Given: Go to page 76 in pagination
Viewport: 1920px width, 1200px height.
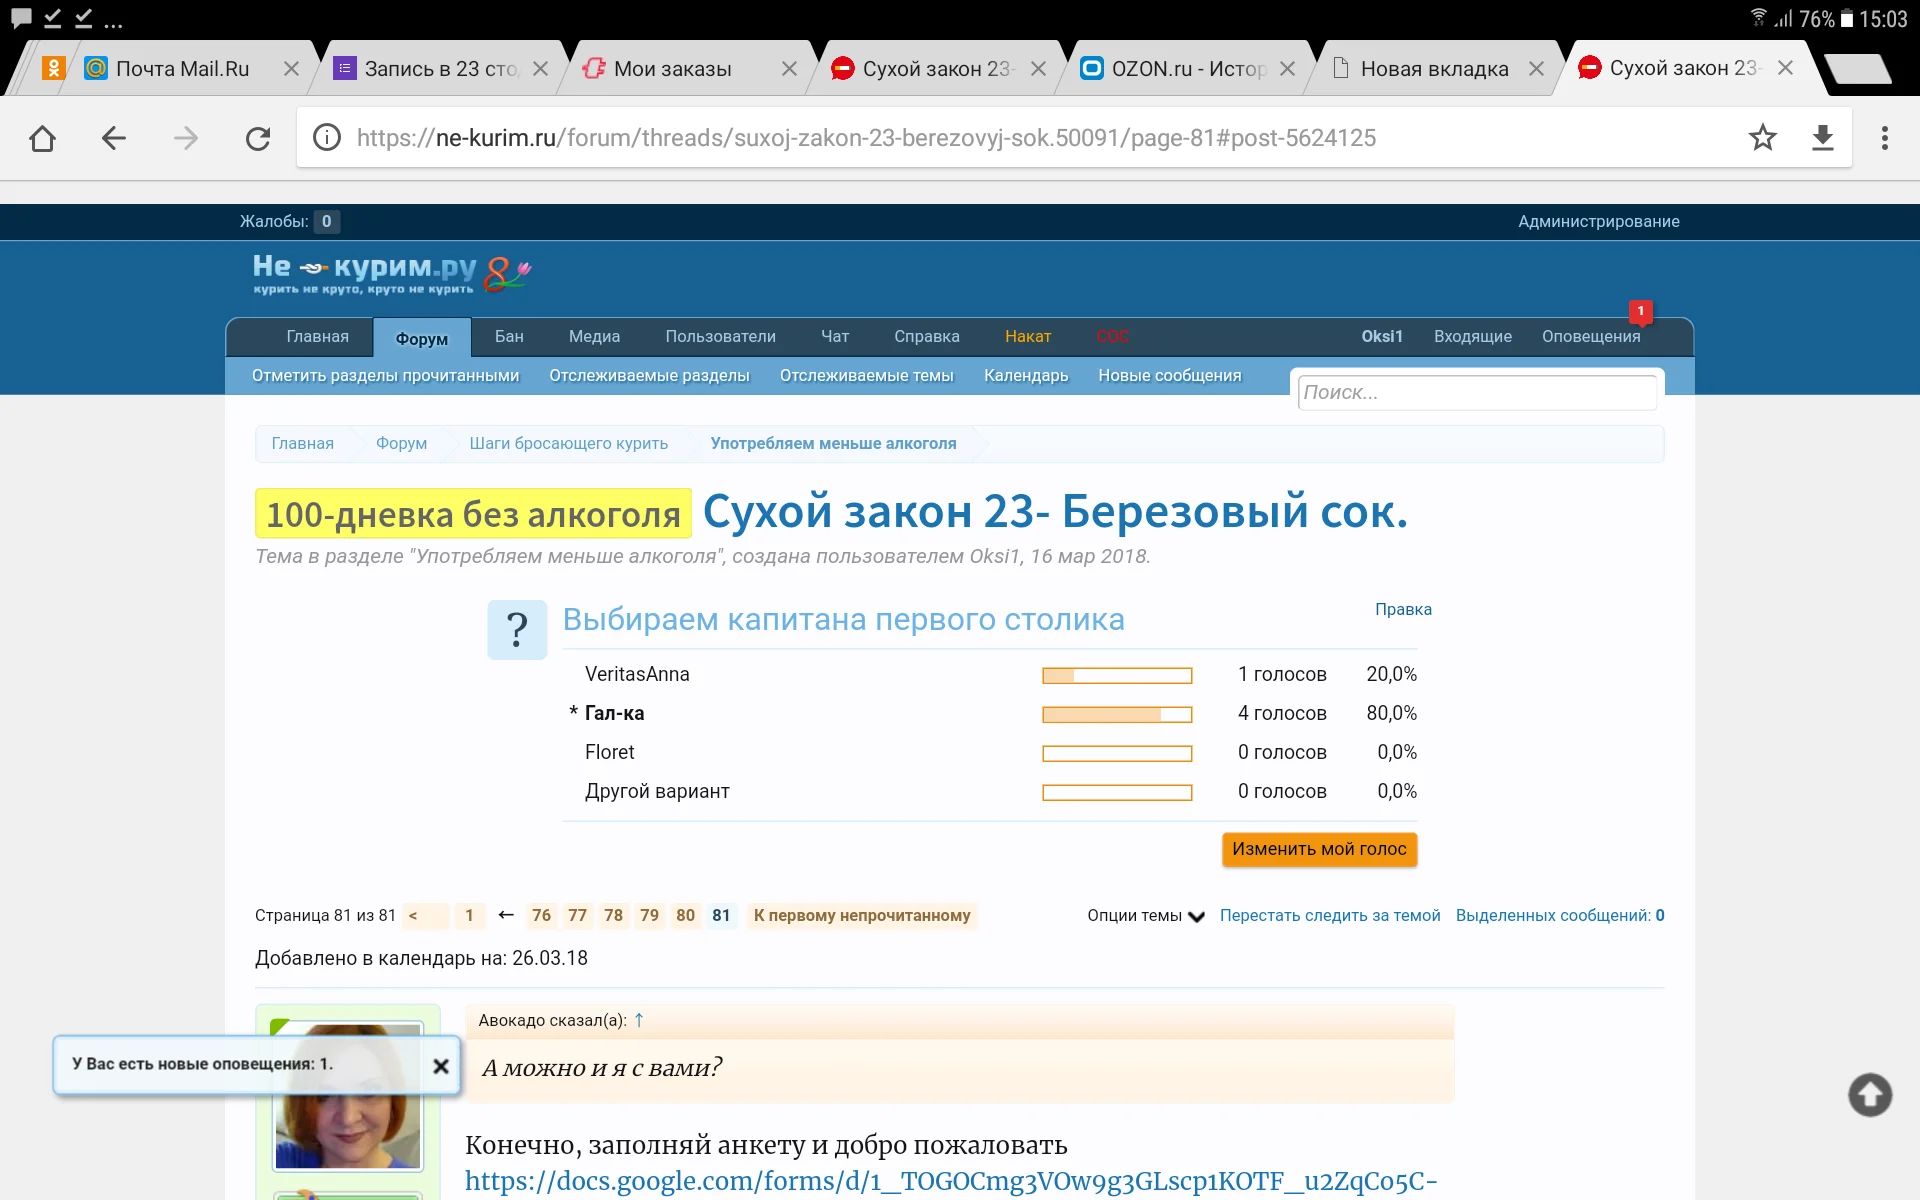Looking at the screenshot, I should pos(541,915).
